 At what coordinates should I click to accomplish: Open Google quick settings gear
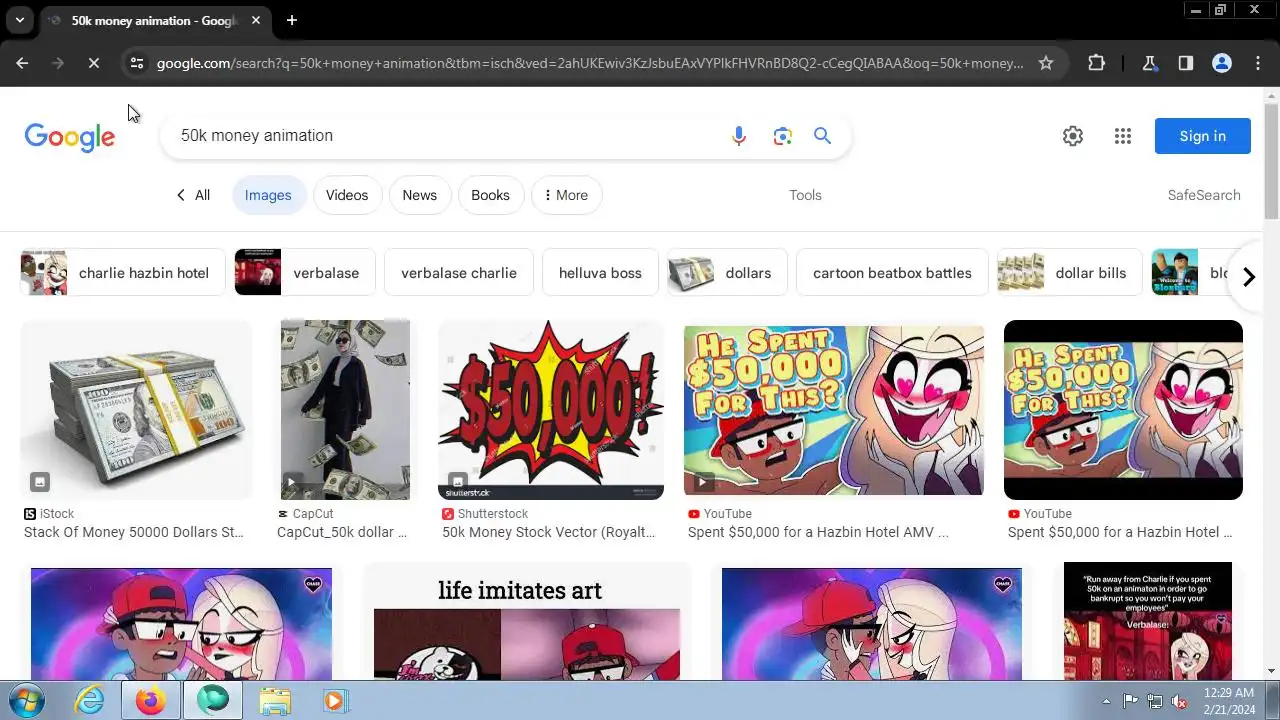point(1073,136)
